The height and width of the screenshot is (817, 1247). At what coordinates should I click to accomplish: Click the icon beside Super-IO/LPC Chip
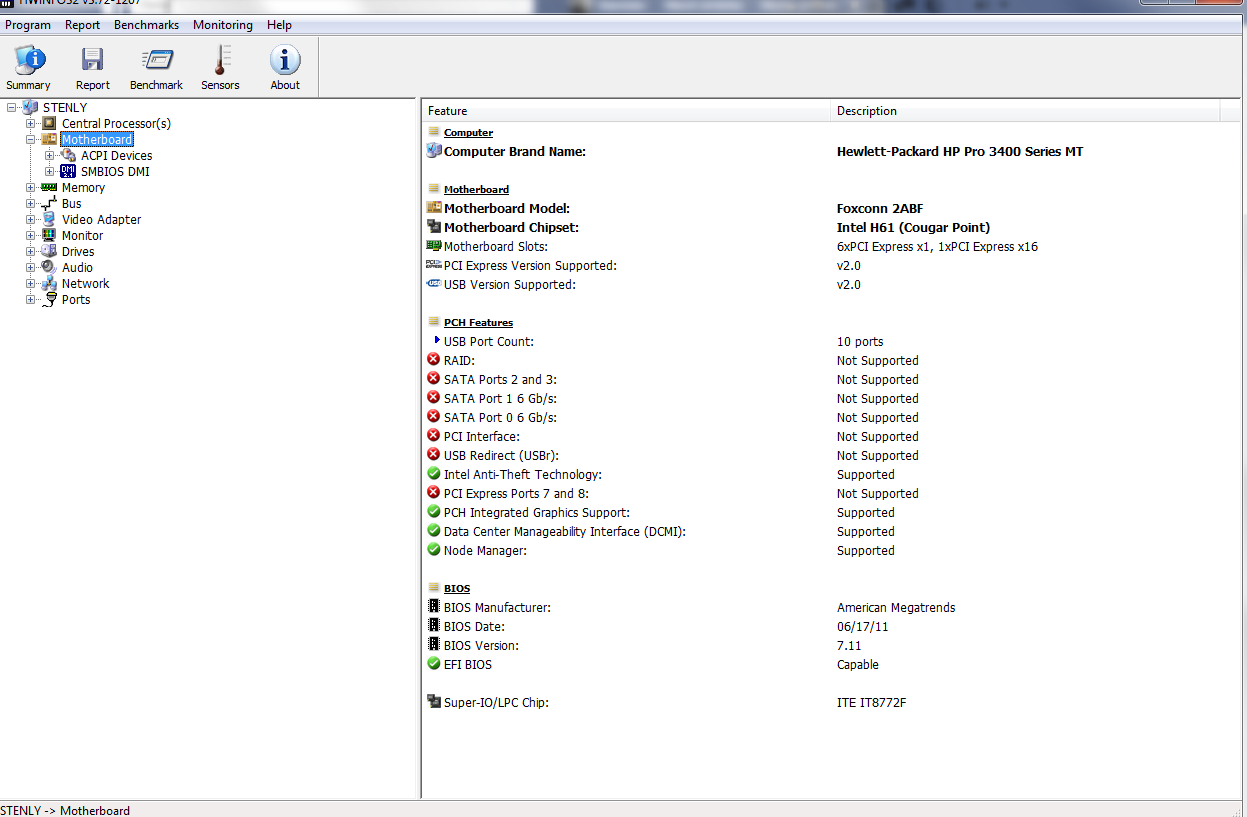(x=433, y=702)
